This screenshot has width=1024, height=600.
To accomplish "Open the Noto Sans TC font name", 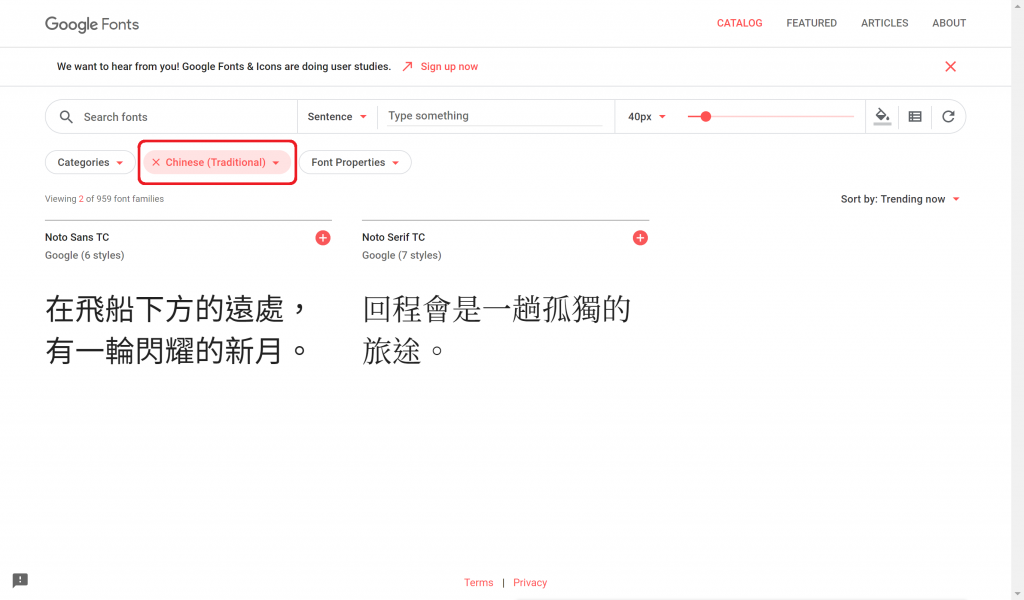I will 77,237.
